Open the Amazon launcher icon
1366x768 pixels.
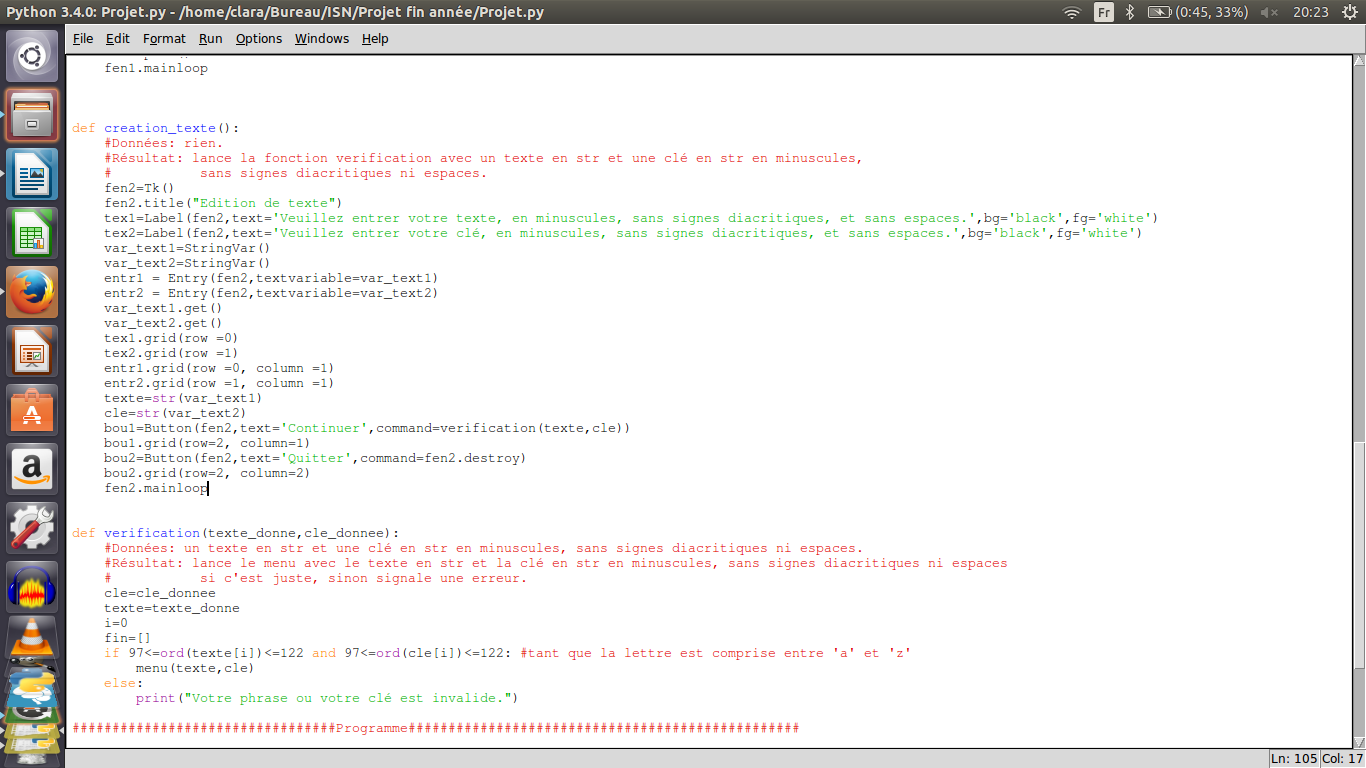32,469
